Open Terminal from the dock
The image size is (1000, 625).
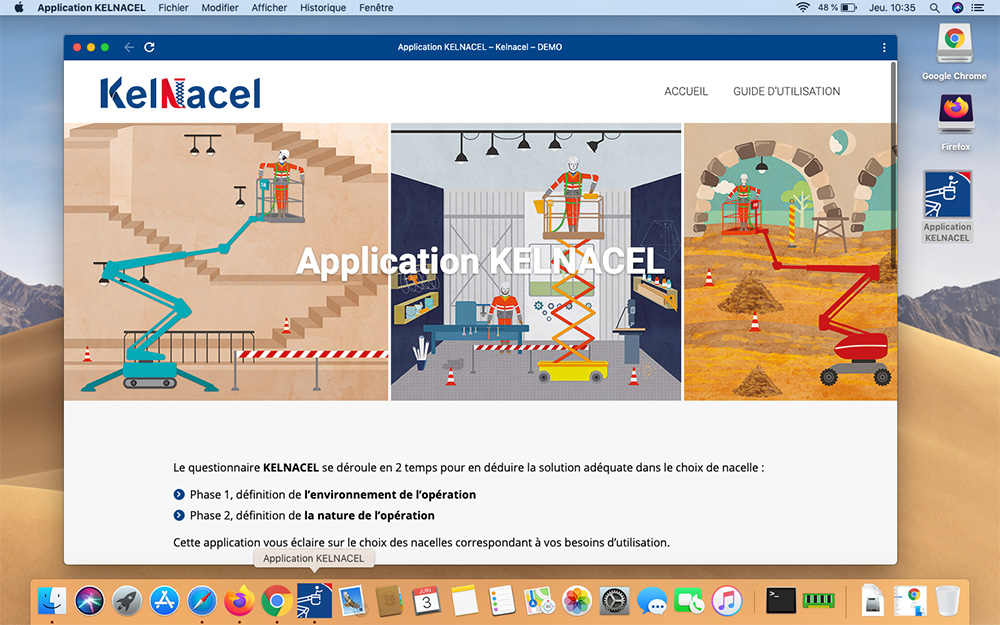click(x=781, y=600)
